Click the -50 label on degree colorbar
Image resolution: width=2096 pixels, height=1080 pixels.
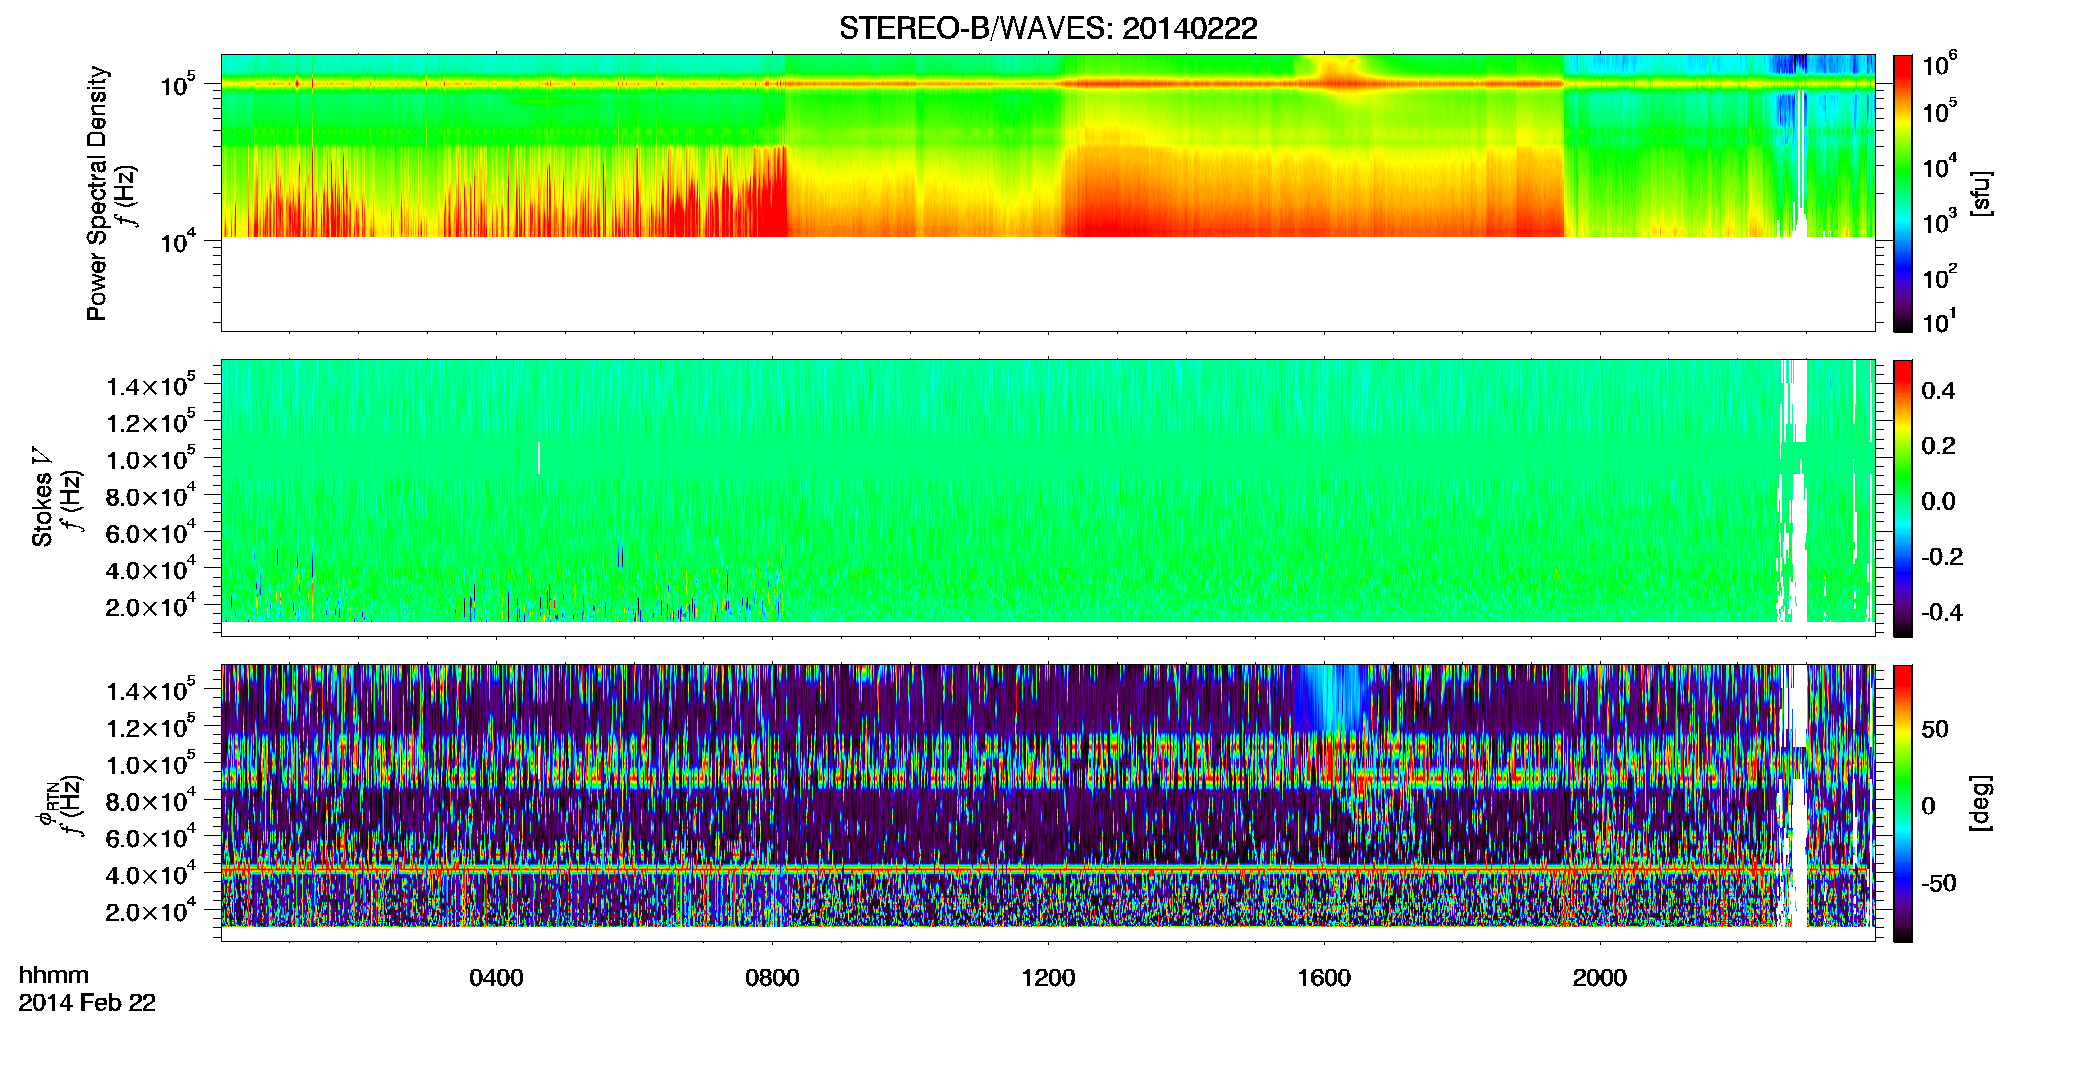click(x=1941, y=883)
